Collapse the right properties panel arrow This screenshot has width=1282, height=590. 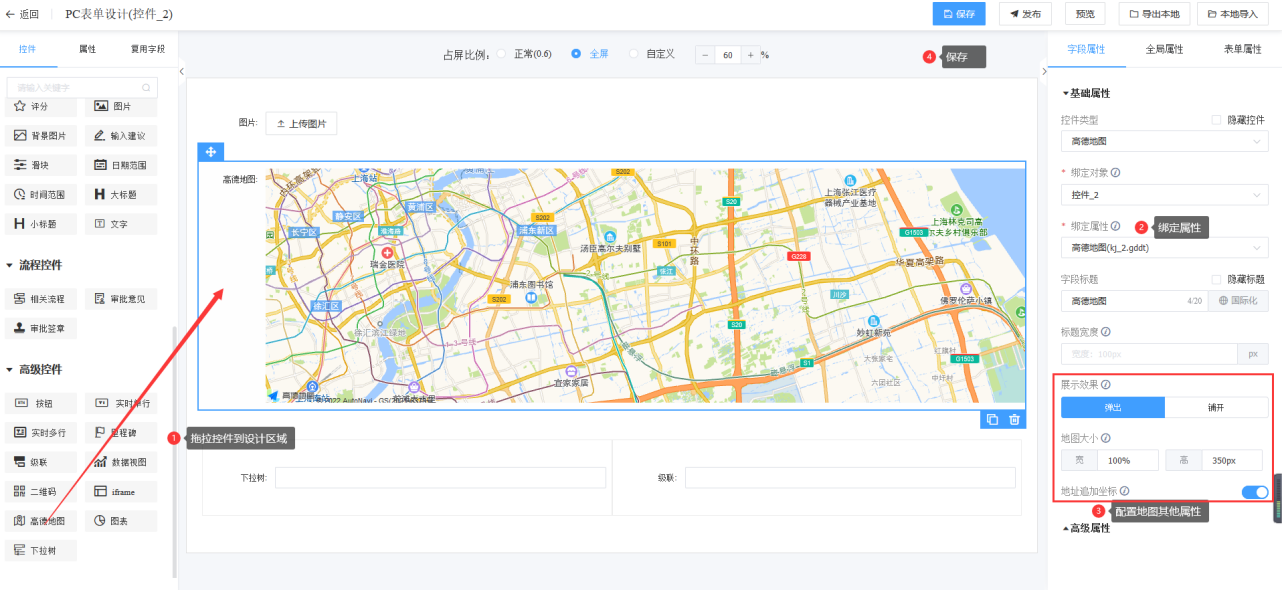point(1044,71)
